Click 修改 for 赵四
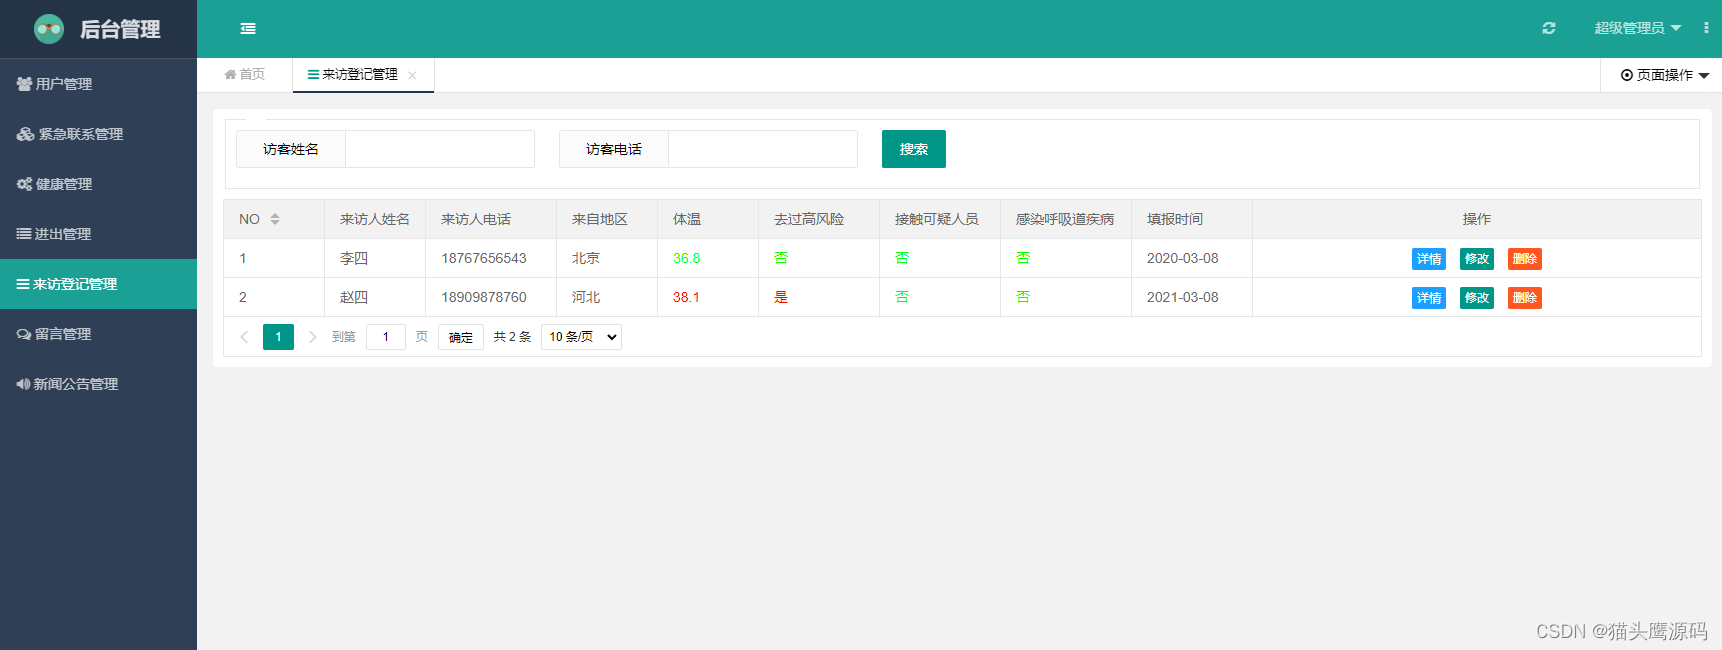Screen dimensions: 1722x650 [x=1477, y=298]
